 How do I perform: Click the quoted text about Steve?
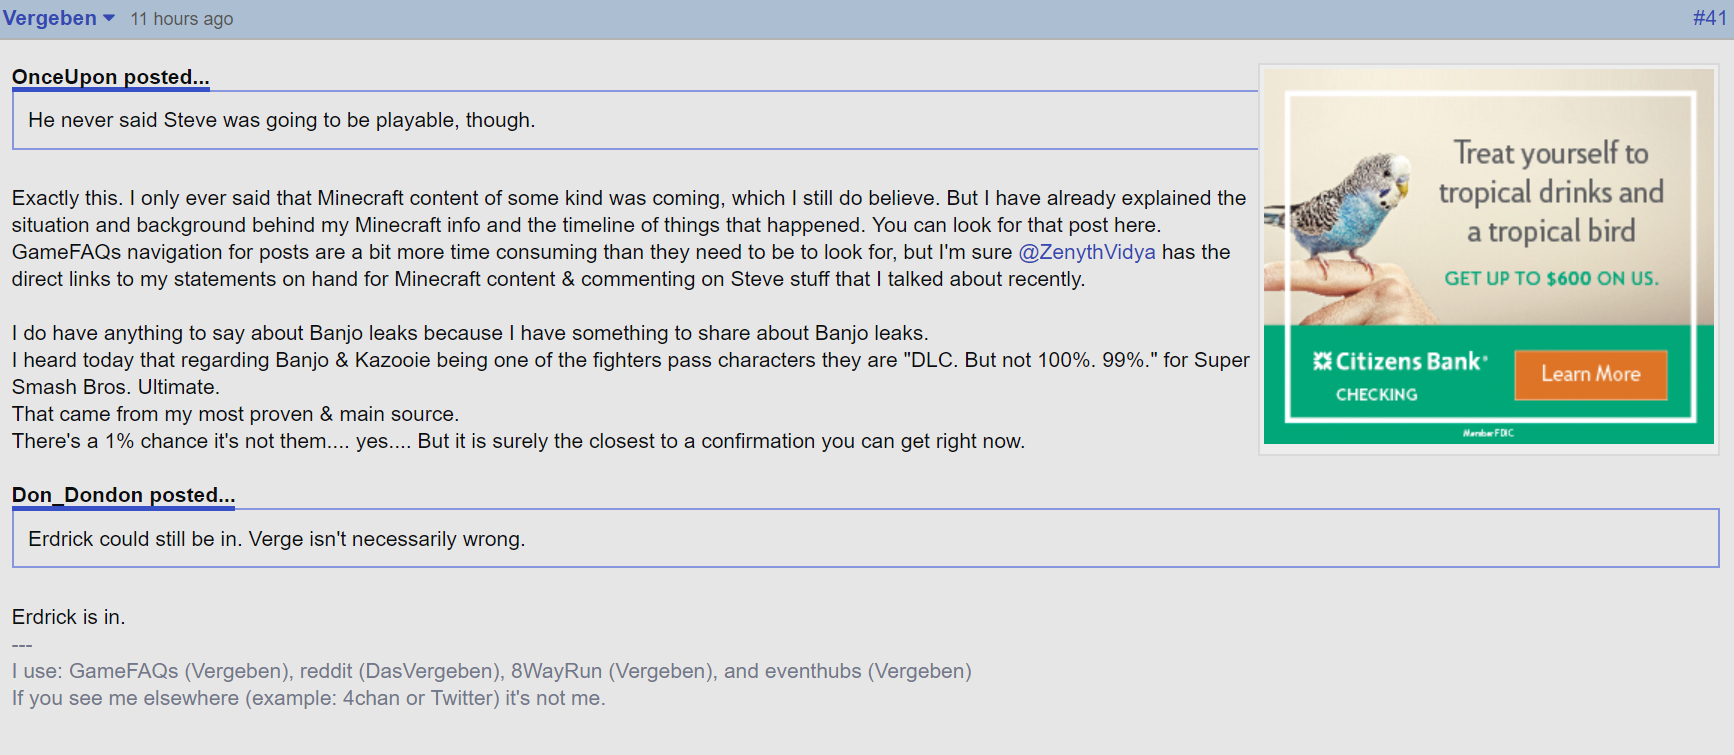pyautogui.click(x=281, y=120)
